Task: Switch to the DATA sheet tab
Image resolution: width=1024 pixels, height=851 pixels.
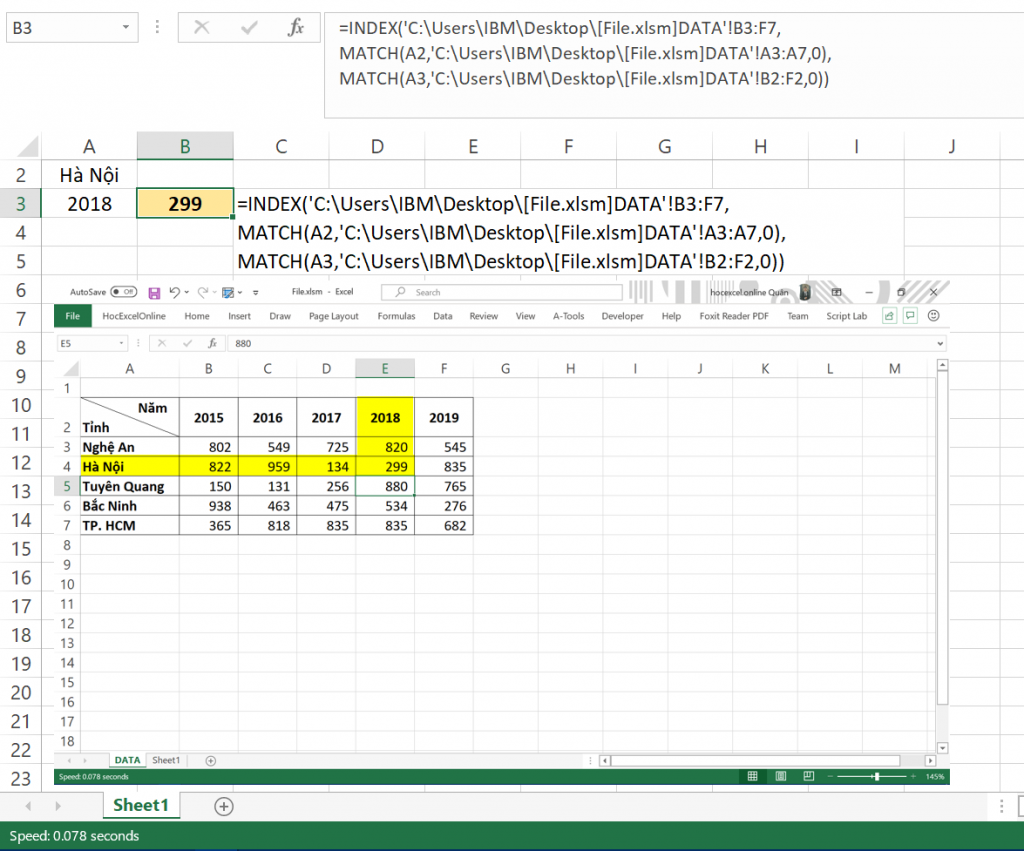Action: tap(127, 760)
